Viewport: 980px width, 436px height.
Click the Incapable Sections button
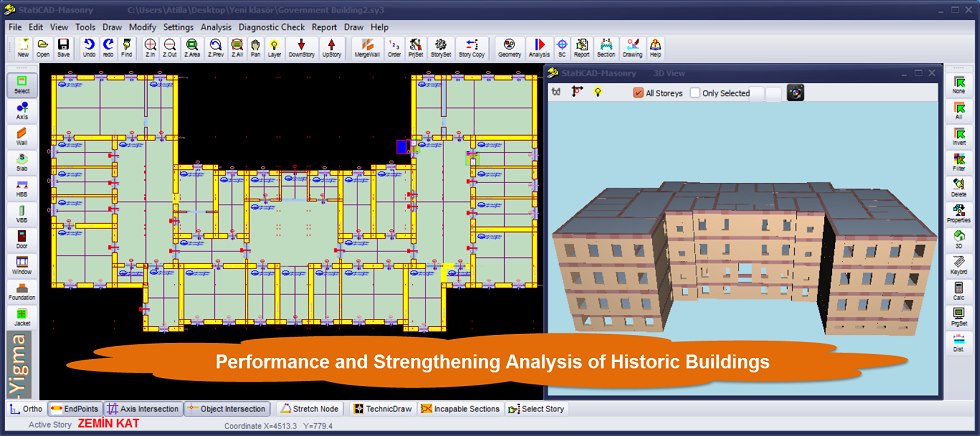pos(460,409)
